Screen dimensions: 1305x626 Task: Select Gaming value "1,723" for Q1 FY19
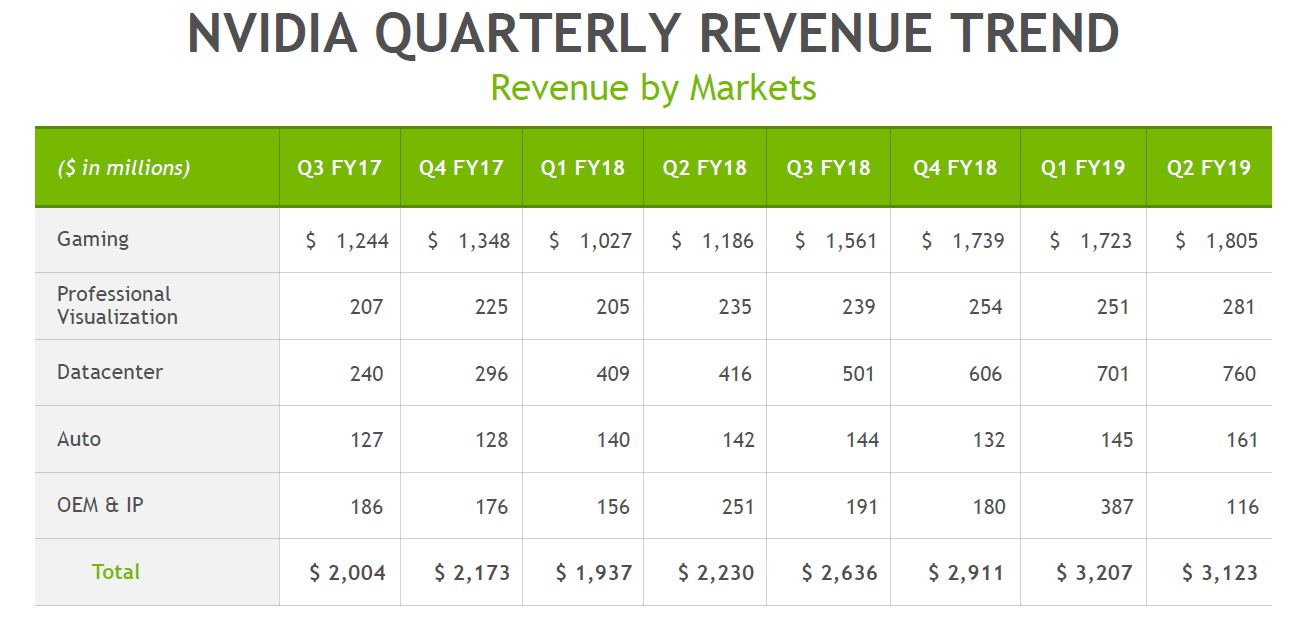coord(1106,241)
